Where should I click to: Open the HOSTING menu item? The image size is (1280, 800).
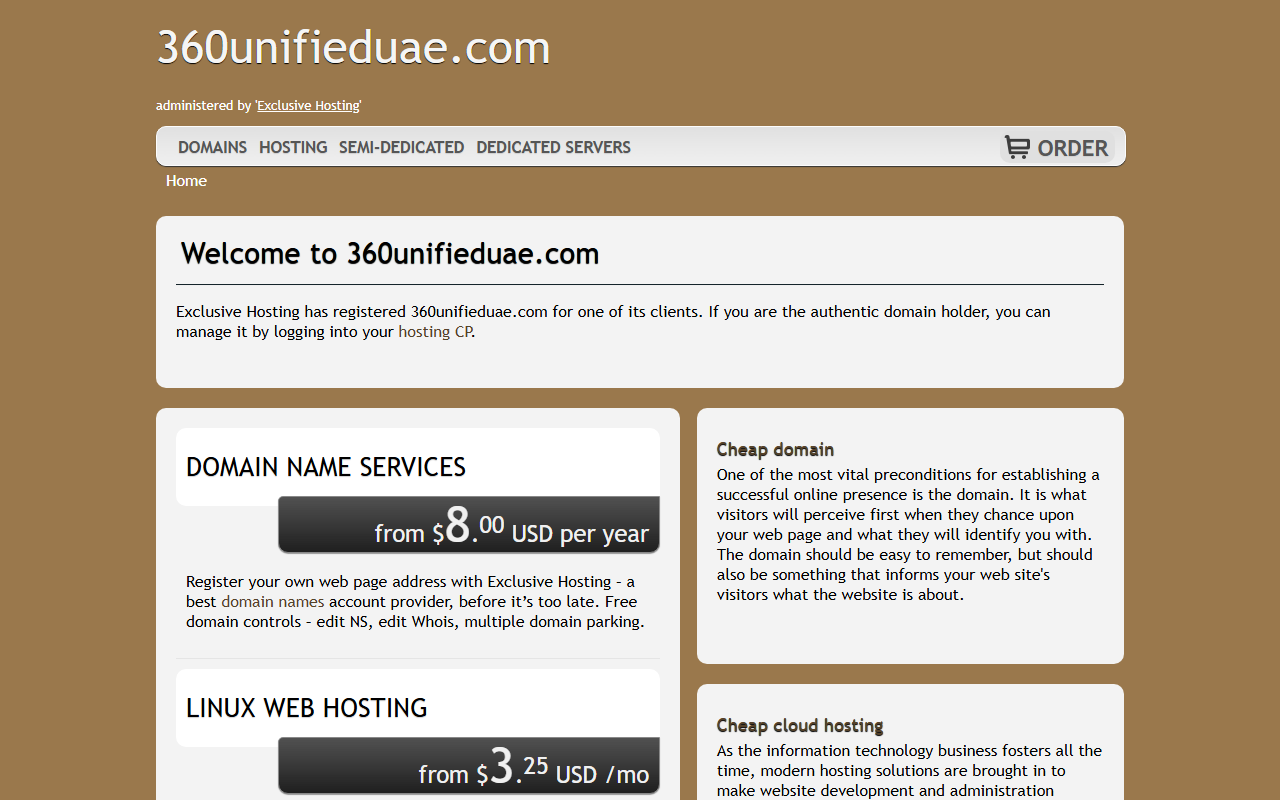pyautogui.click(x=293, y=147)
